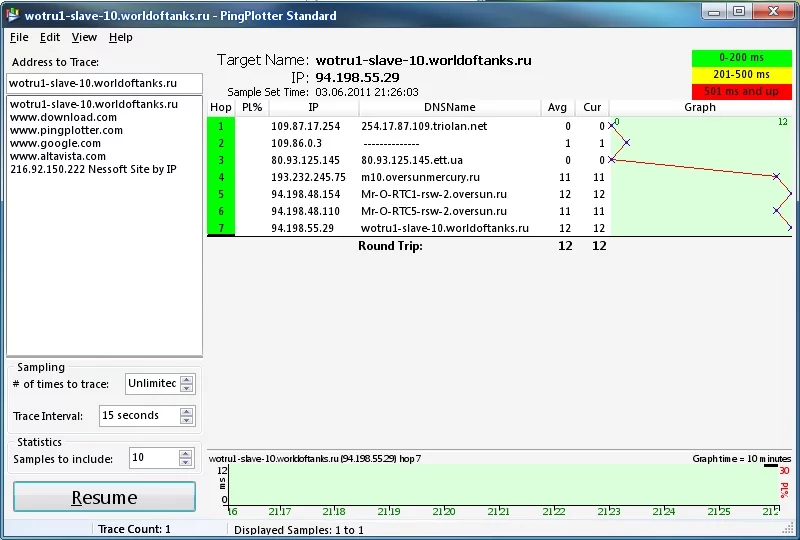Image resolution: width=800 pixels, height=540 pixels.
Task: Select www.download.com in address history
Action: (x=63, y=117)
